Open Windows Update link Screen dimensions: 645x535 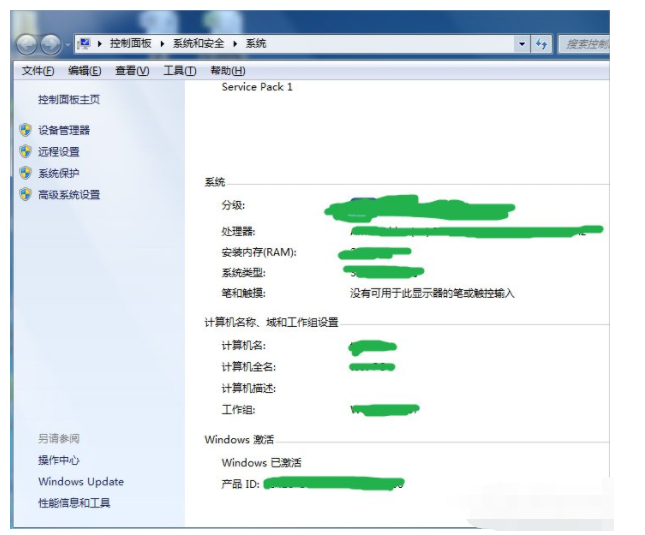(x=81, y=482)
